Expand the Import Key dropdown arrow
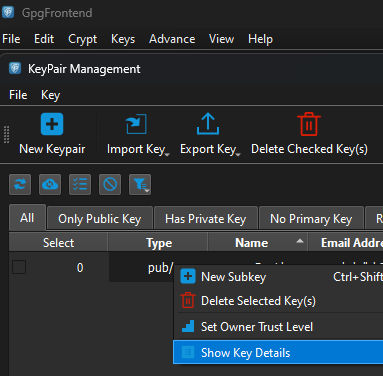 (x=167, y=155)
